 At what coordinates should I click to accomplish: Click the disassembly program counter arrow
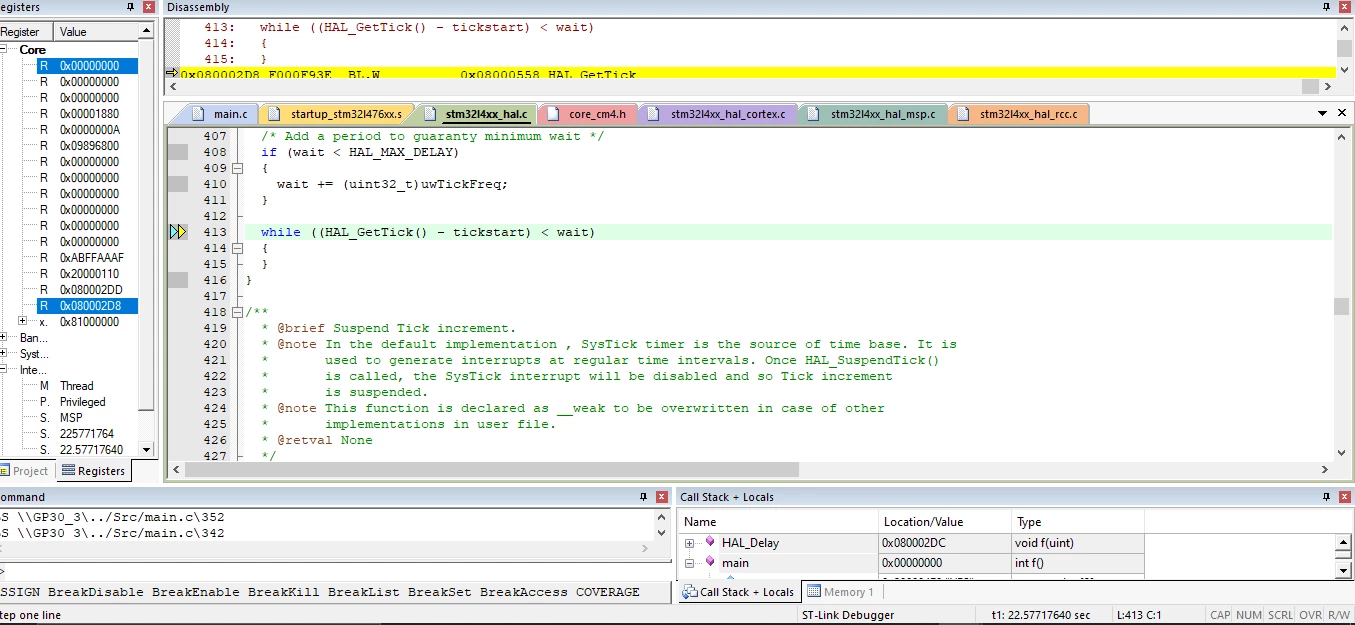171,74
